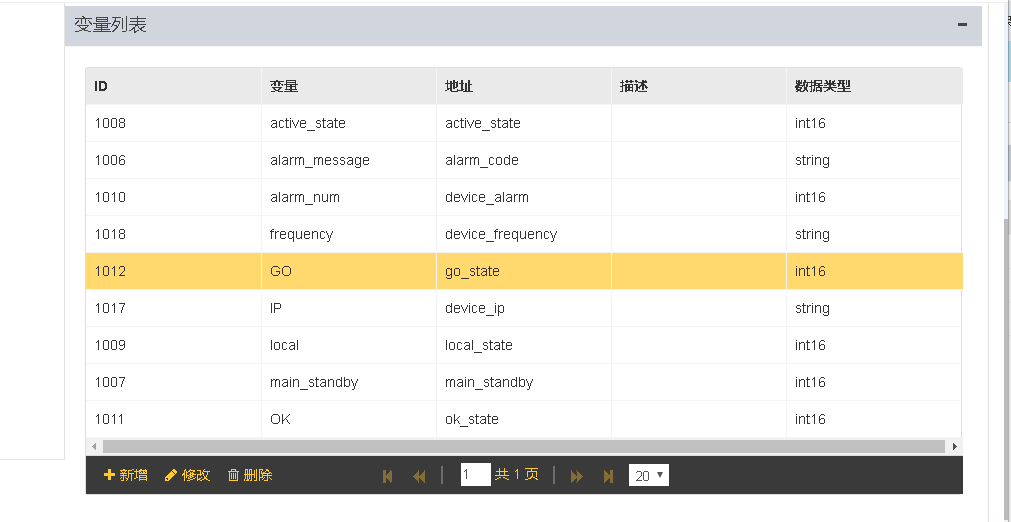Click the highlighted GO variable cell

click(349, 271)
